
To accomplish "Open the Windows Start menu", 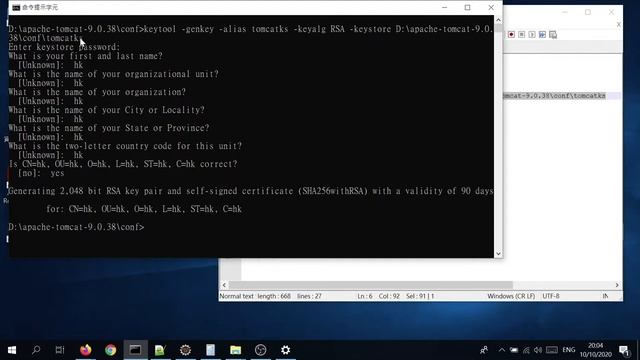I will (x=12, y=350).
